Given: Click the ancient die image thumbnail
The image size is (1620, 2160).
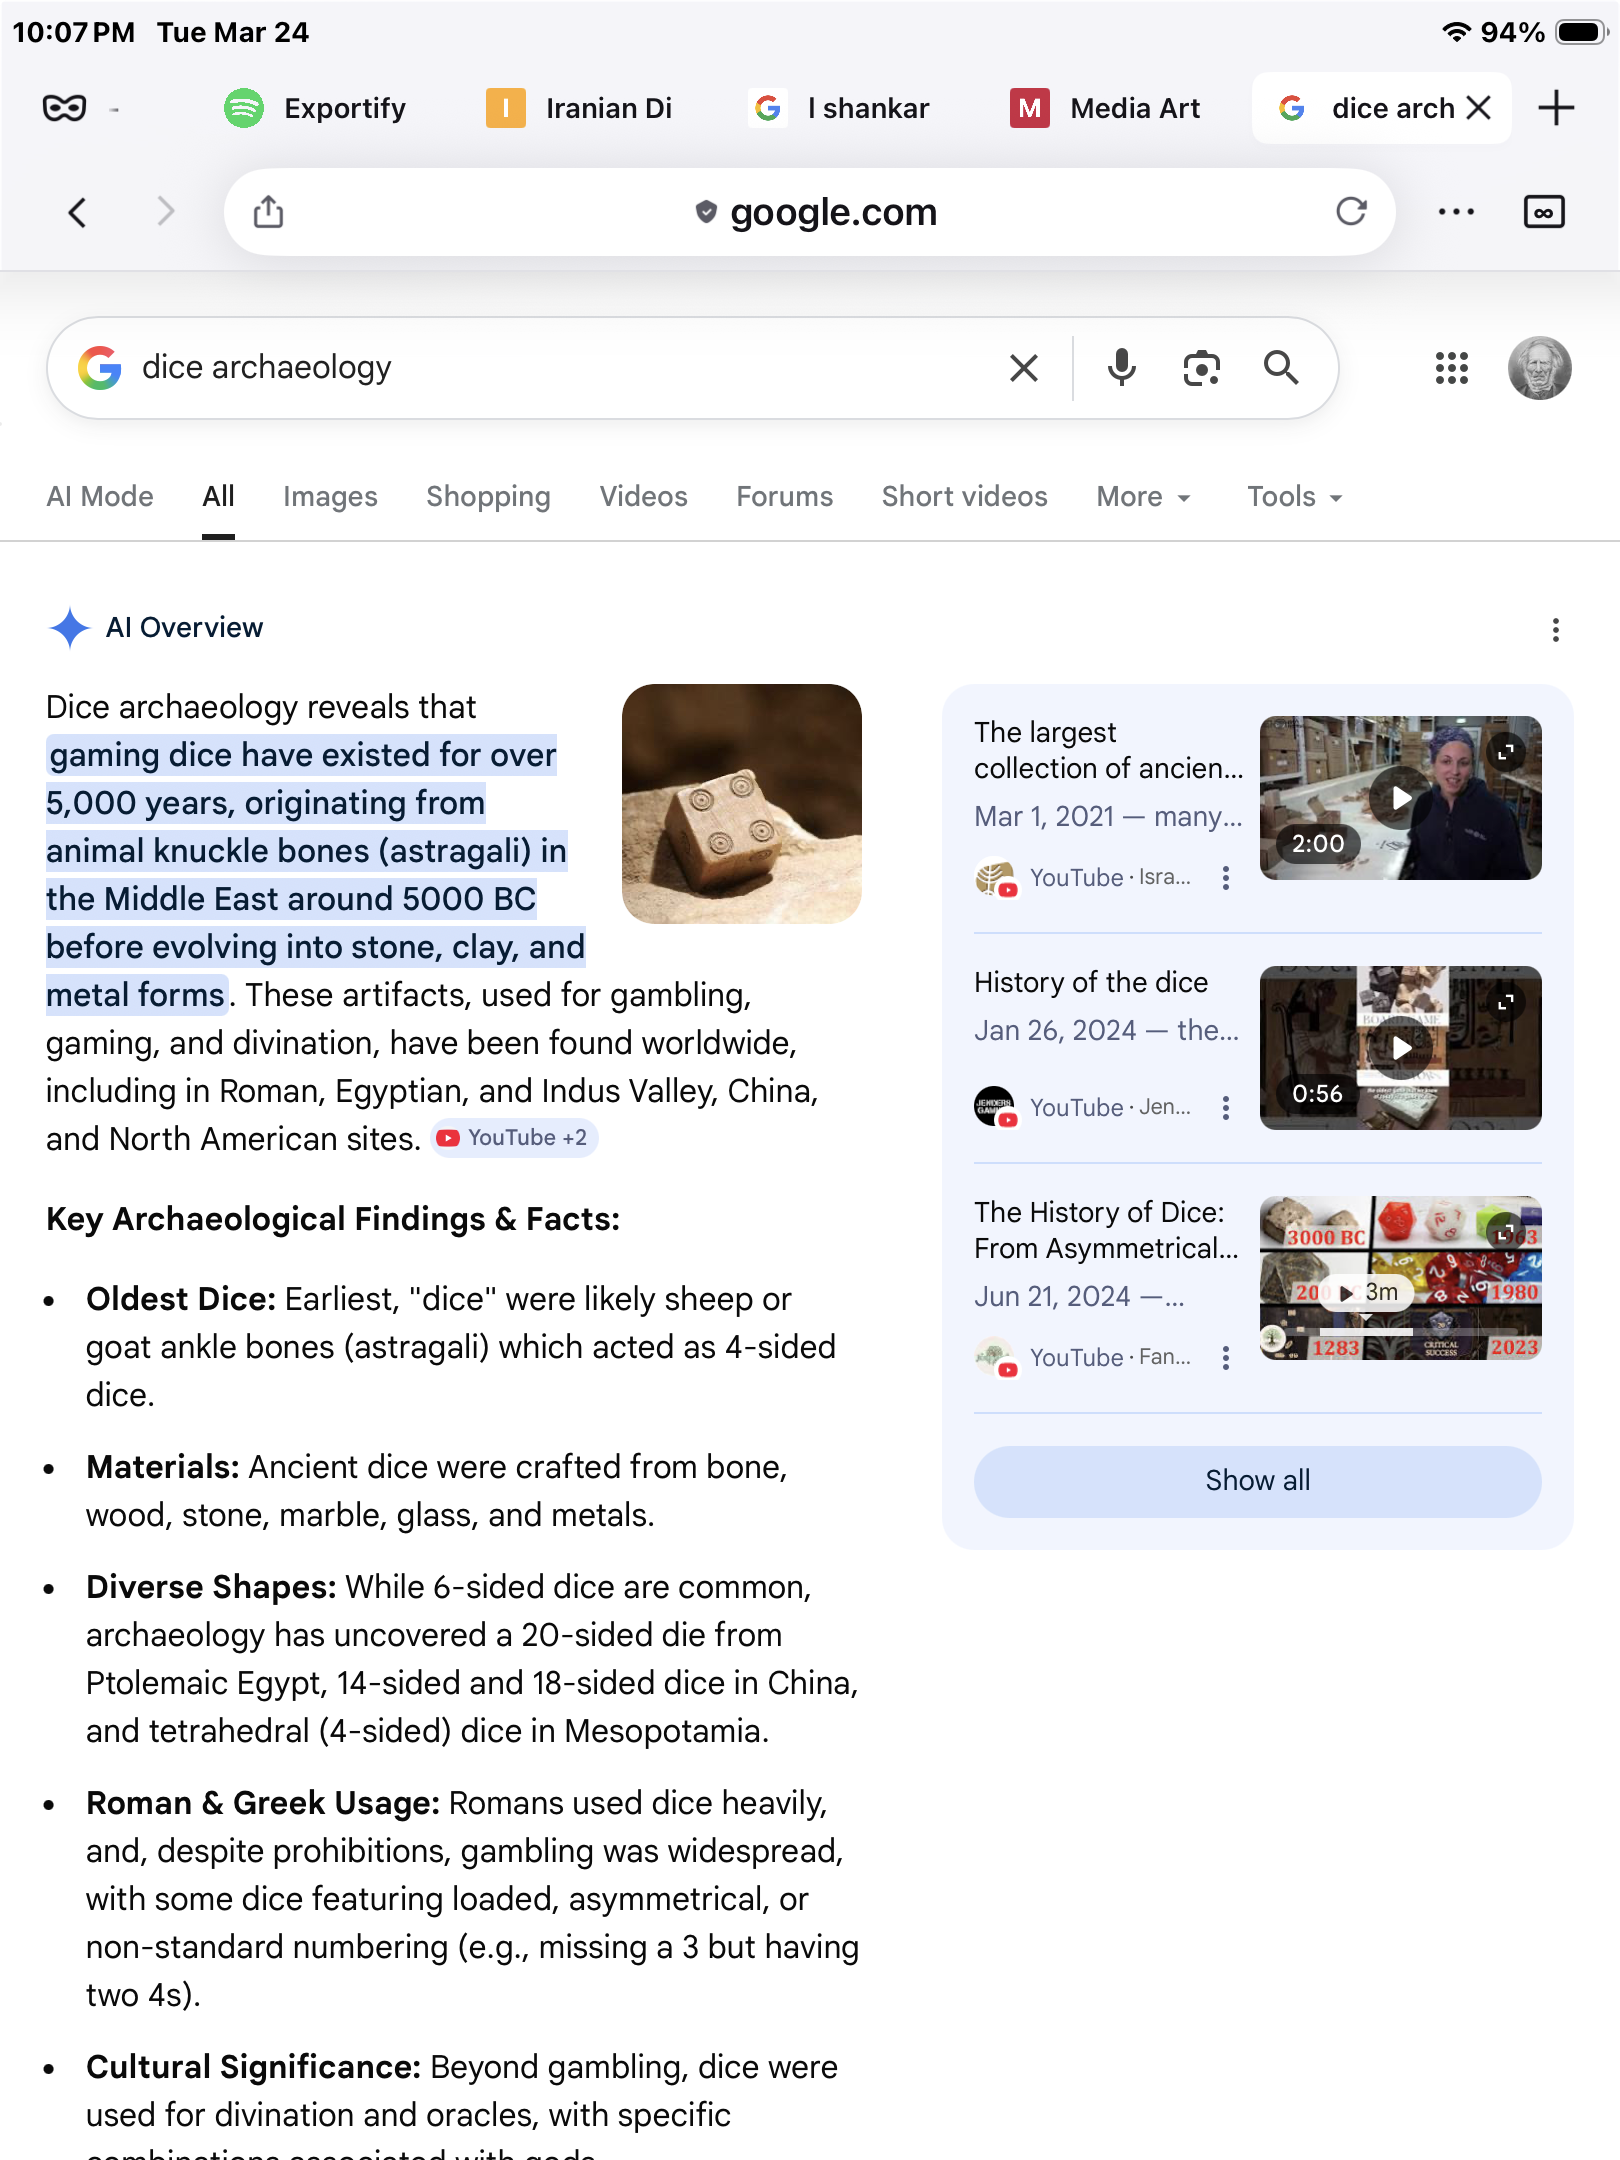Looking at the screenshot, I should (x=741, y=804).
